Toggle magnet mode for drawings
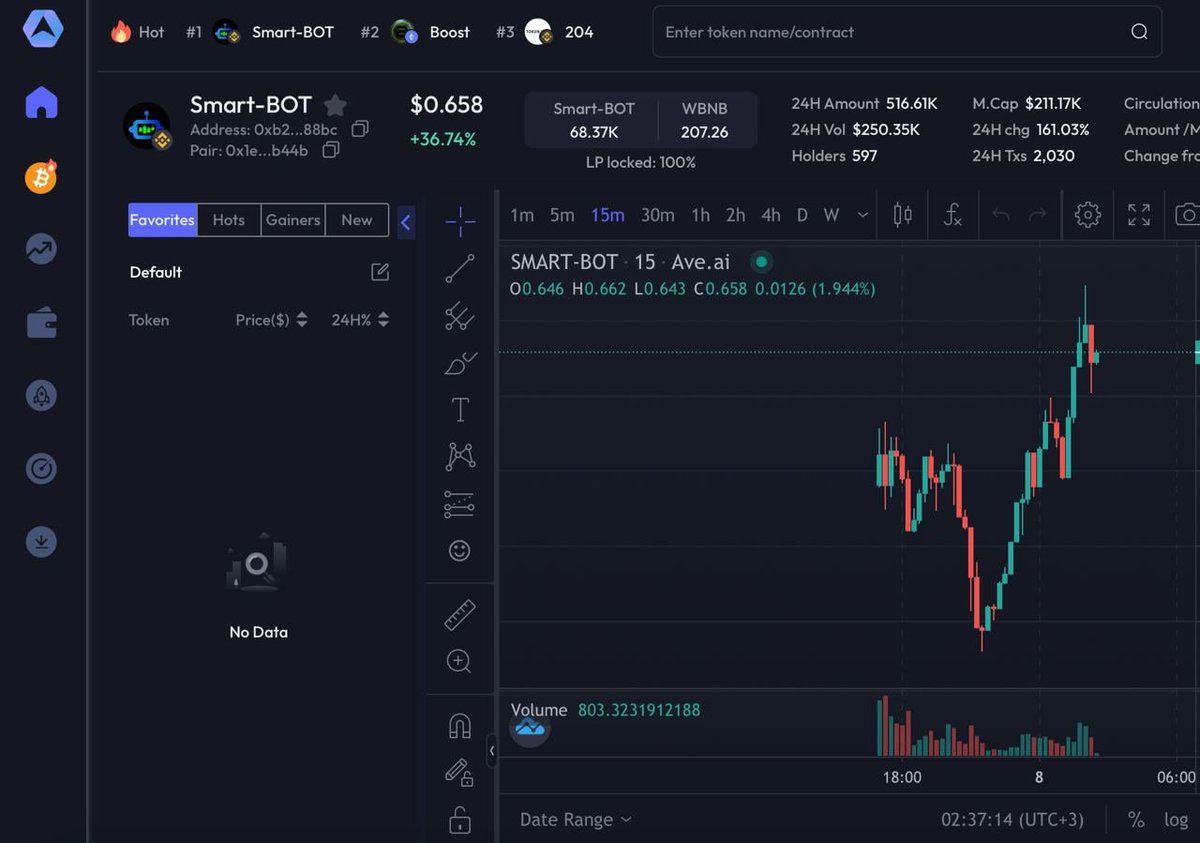The width and height of the screenshot is (1200, 843). point(460,726)
